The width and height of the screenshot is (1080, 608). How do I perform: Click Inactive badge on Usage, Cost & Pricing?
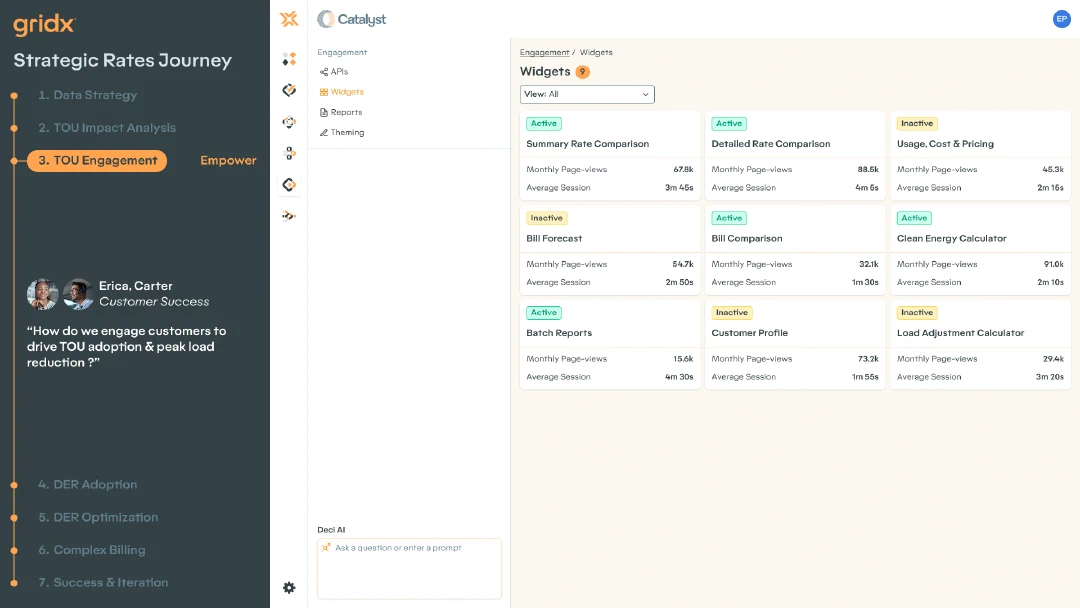[x=917, y=124]
